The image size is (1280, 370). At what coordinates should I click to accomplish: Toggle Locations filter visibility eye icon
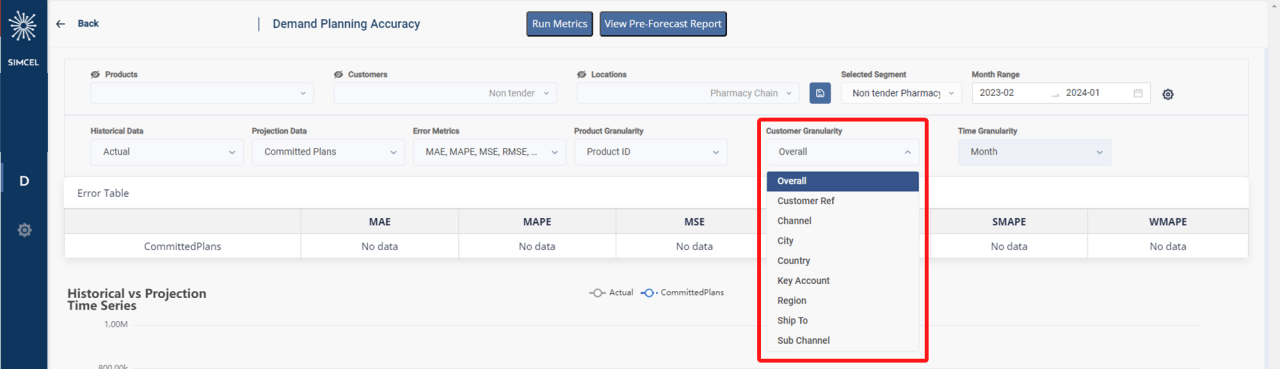[582, 75]
